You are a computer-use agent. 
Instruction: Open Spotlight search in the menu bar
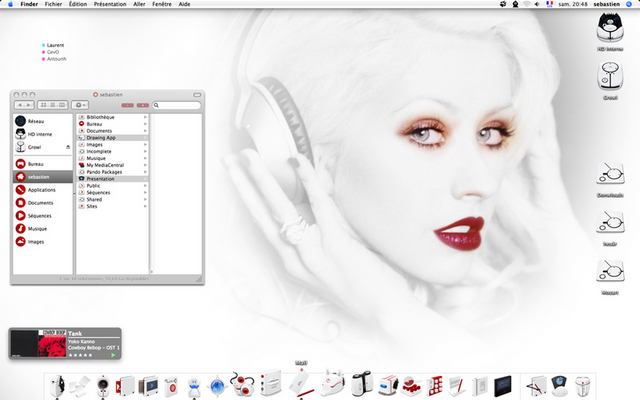click(x=629, y=4)
